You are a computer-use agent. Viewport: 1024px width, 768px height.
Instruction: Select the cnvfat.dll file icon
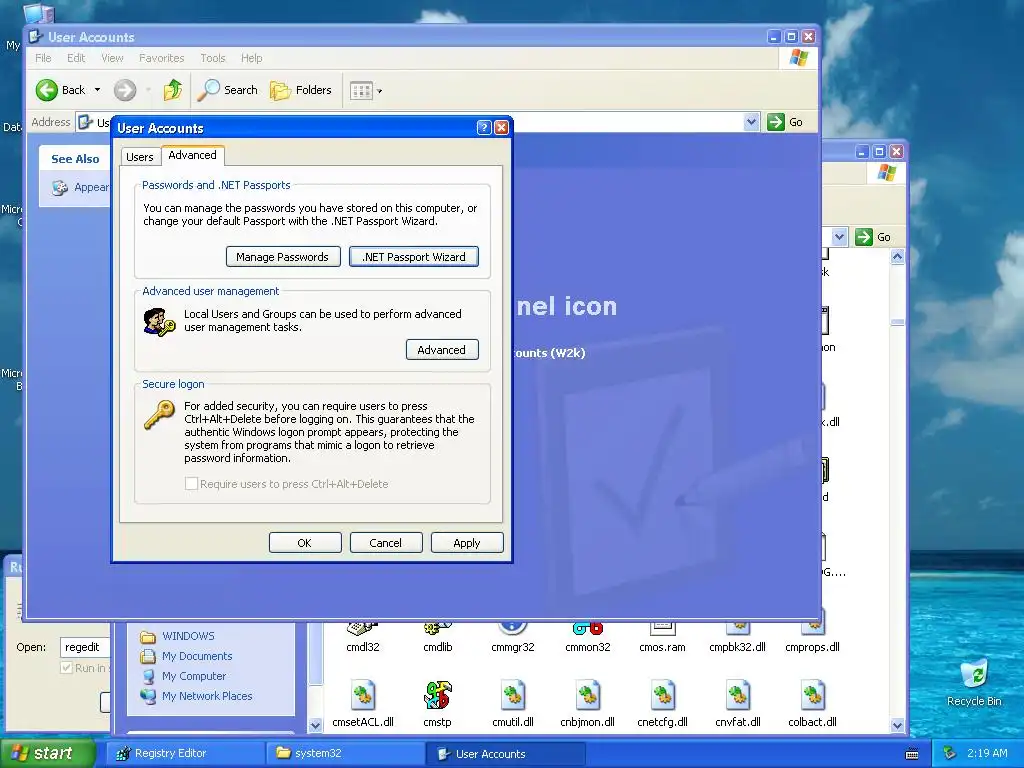tap(737, 696)
